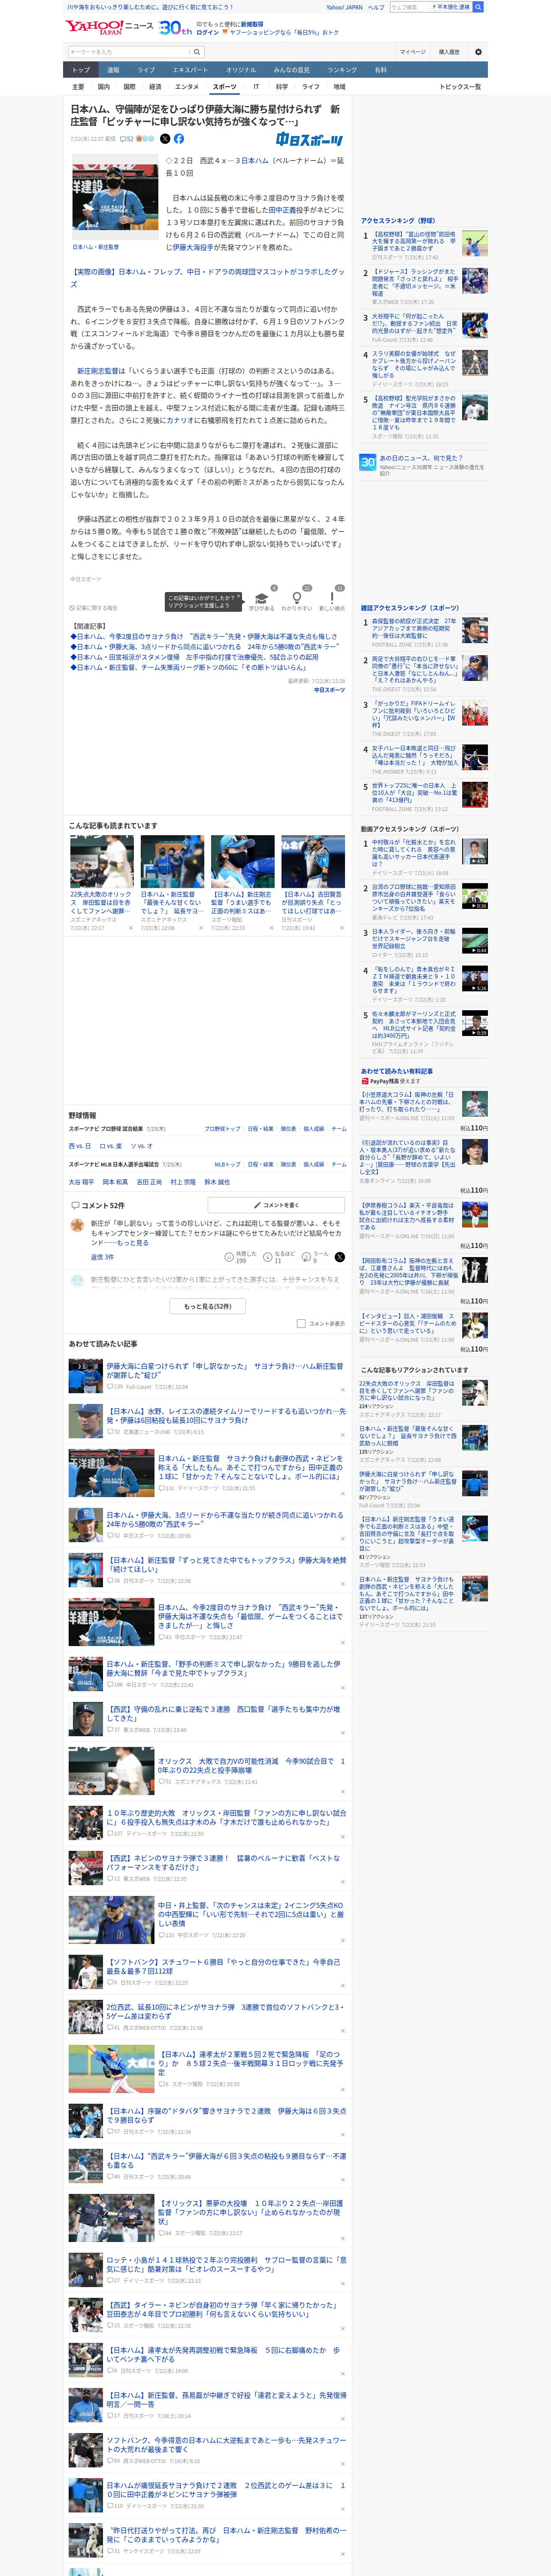Open the ランキング navigation tab

coord(342,70)
